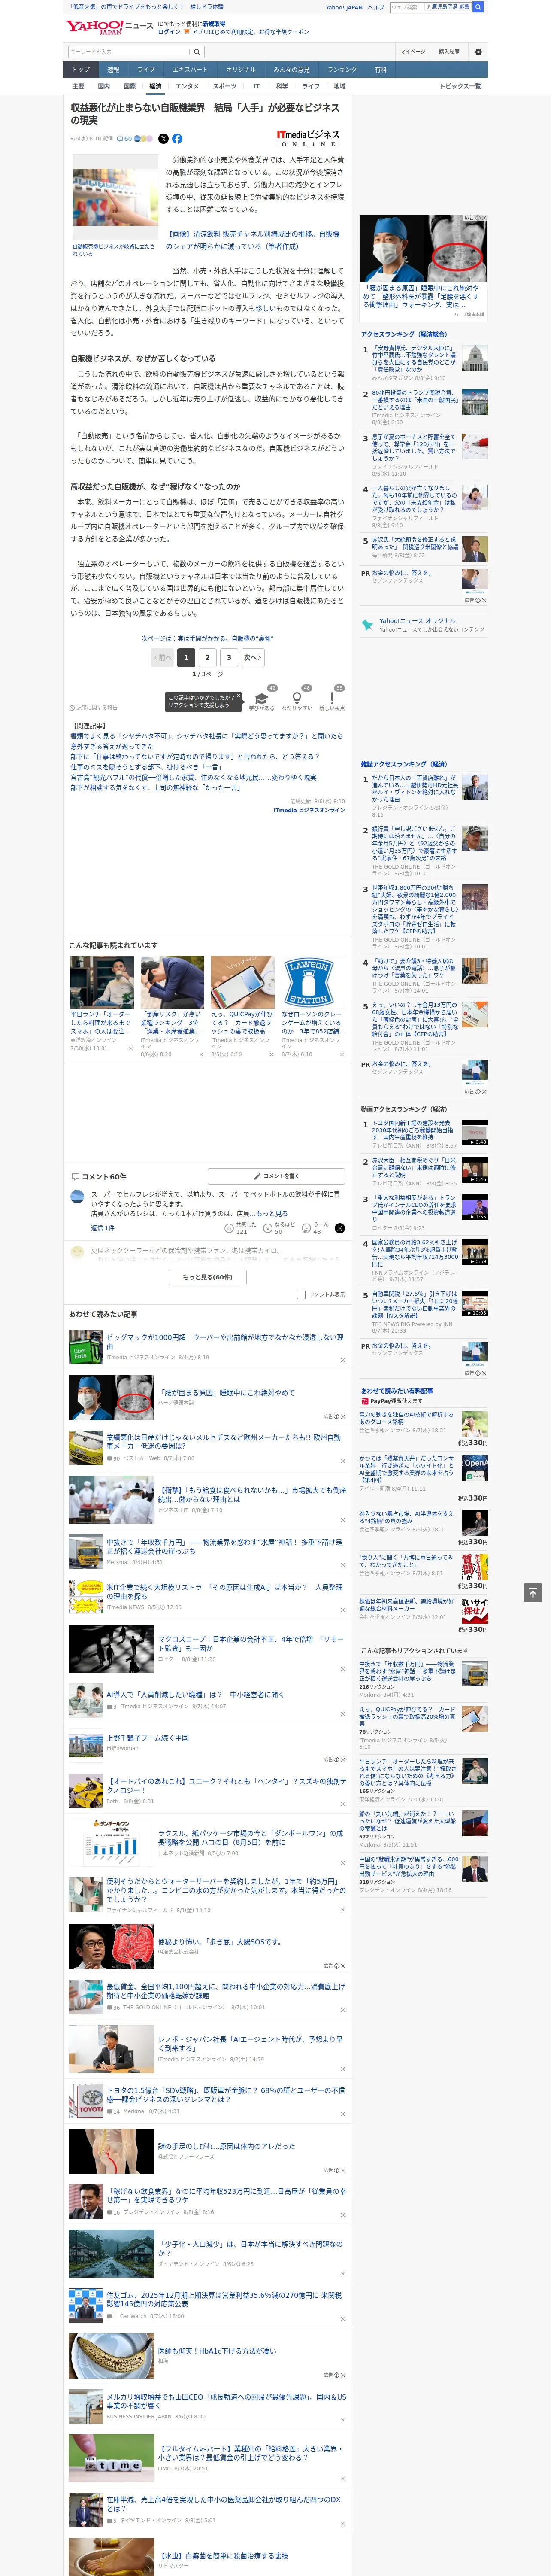Click the もっと見る(60件) comments button
This screenshot has height=2576, width=551.
208,1277
